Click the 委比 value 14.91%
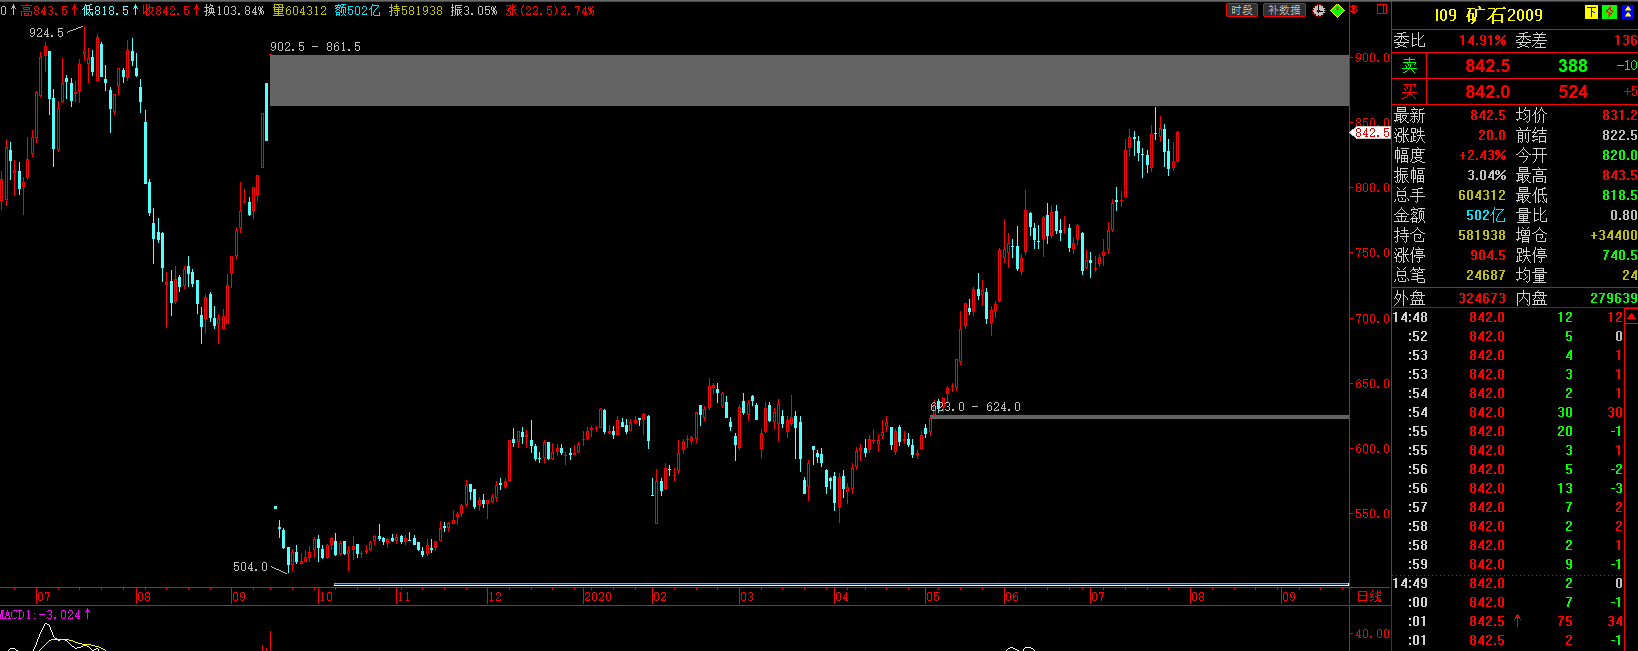The height and width of the screenshot is (651, 1638). coord(1482,41)
